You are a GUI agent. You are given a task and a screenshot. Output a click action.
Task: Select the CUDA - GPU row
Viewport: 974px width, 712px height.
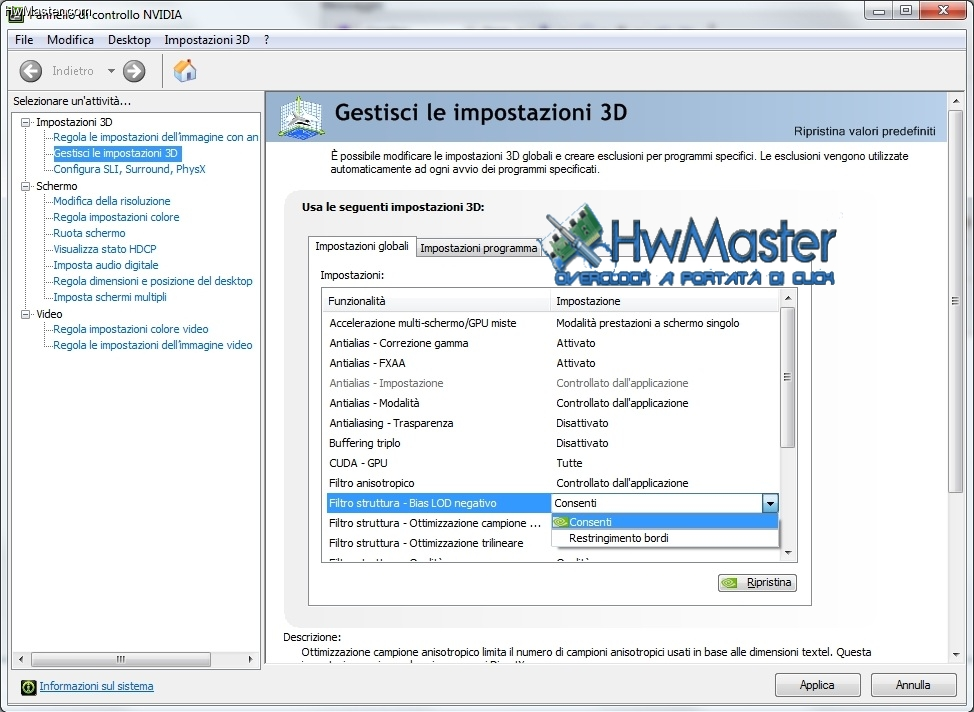(x=552, y=463)
